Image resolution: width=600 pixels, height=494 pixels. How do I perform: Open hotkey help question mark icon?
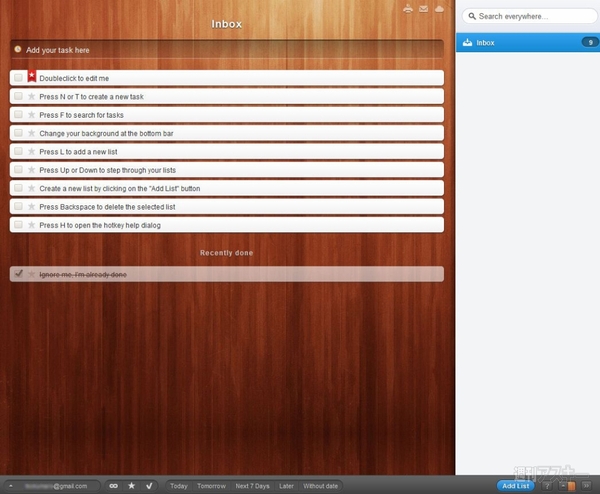[x=548, y=486]
